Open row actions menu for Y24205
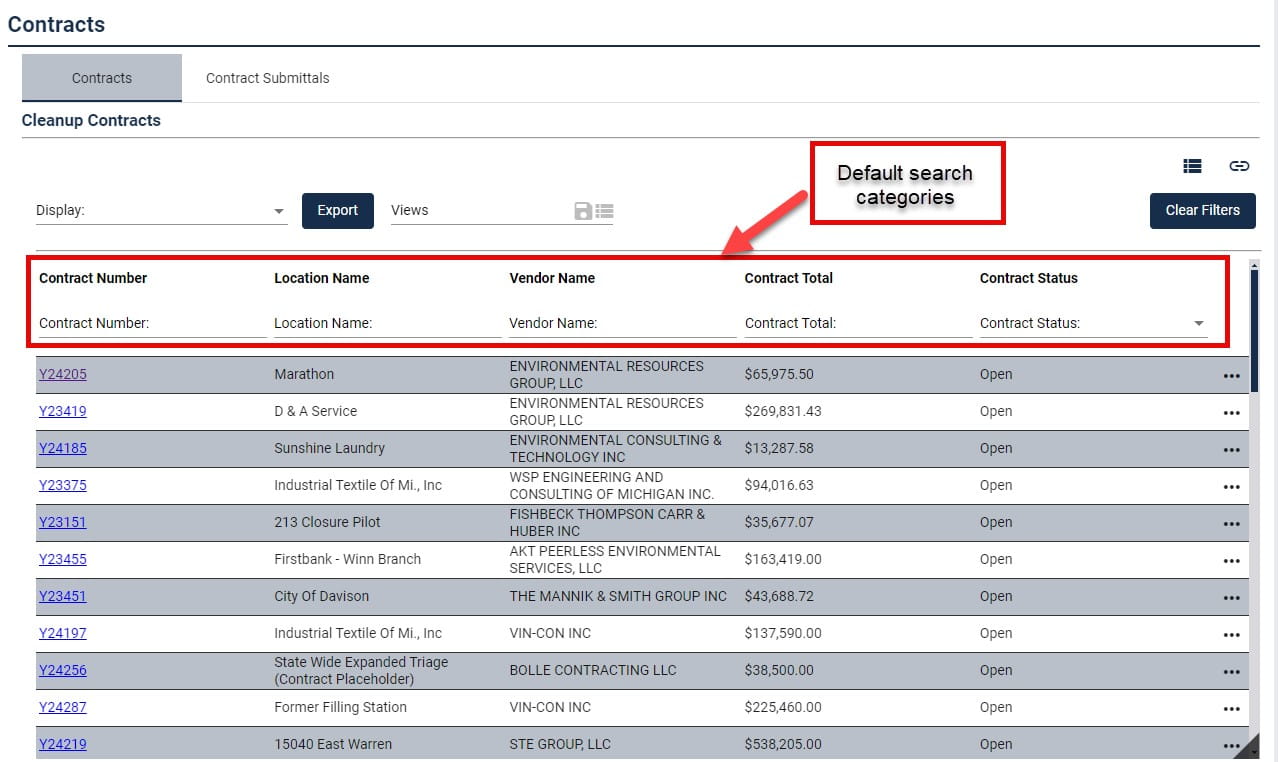The image size is (1278, 762). tap(1231, 376)
